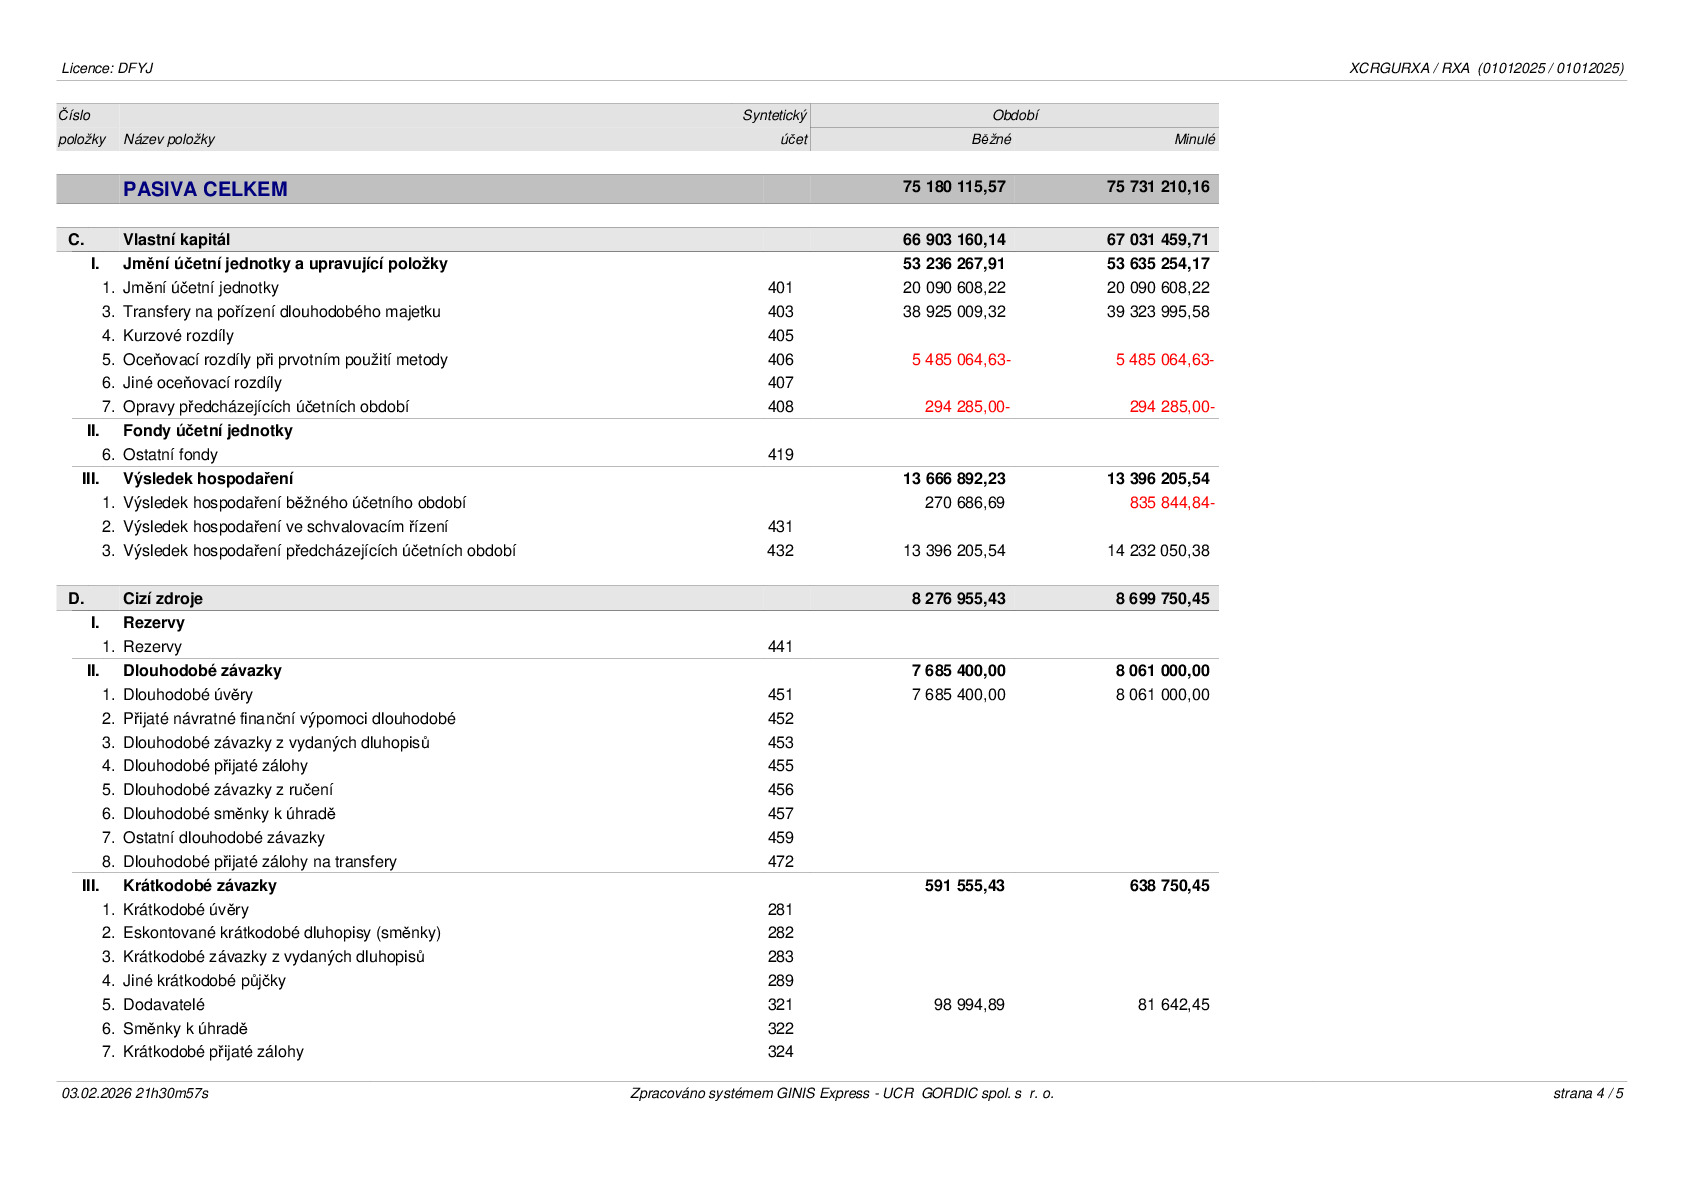This screenshot has height=1190, width=1684.
Task: Click account number 451
Action: coord(780,695)
